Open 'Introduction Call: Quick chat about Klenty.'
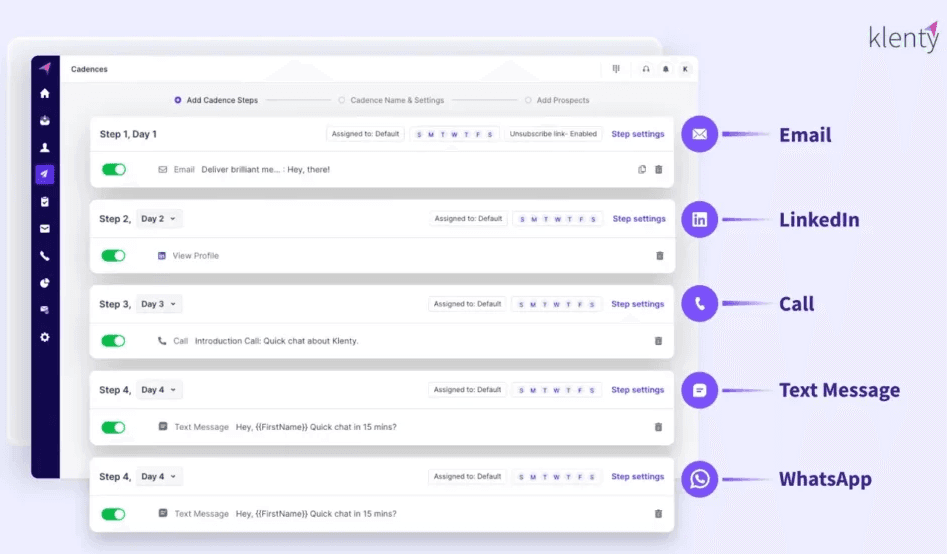 click(277, 341)
